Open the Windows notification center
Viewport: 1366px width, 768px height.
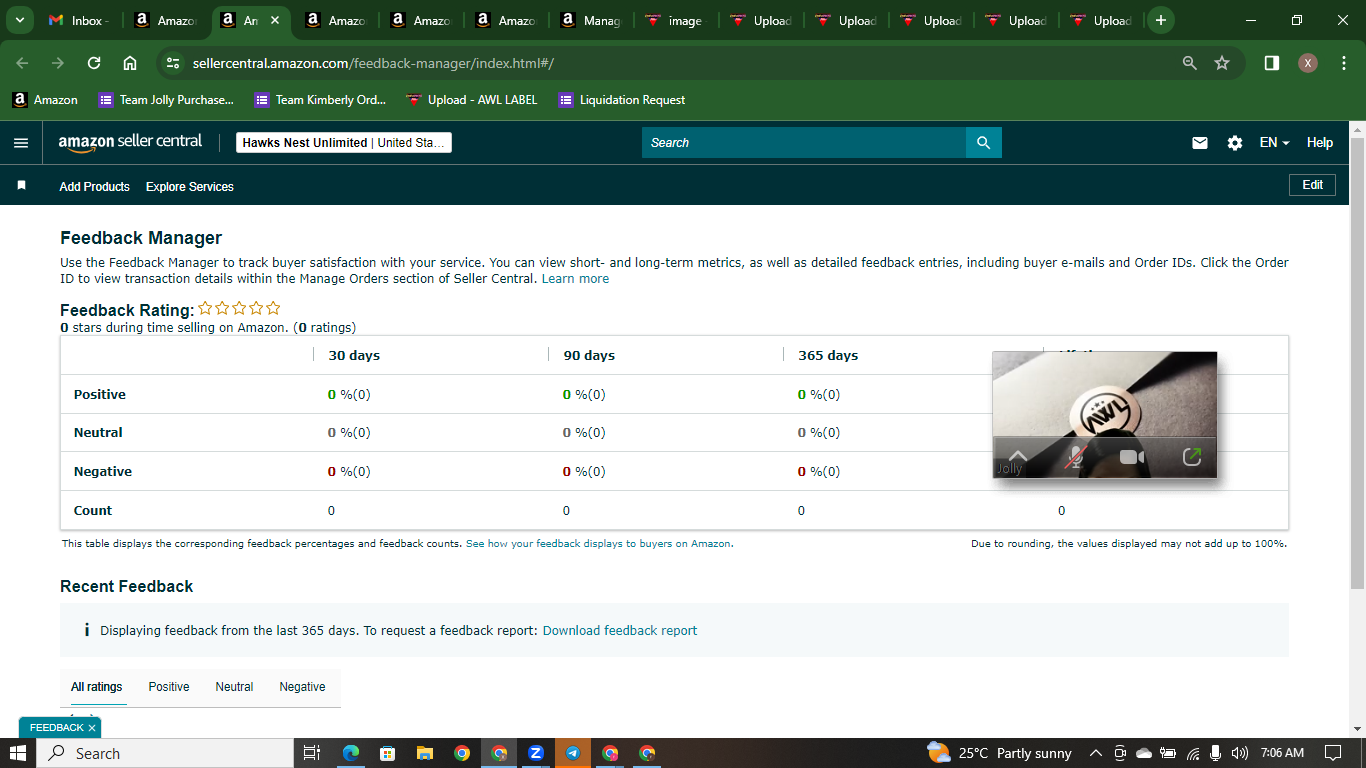1332,753
